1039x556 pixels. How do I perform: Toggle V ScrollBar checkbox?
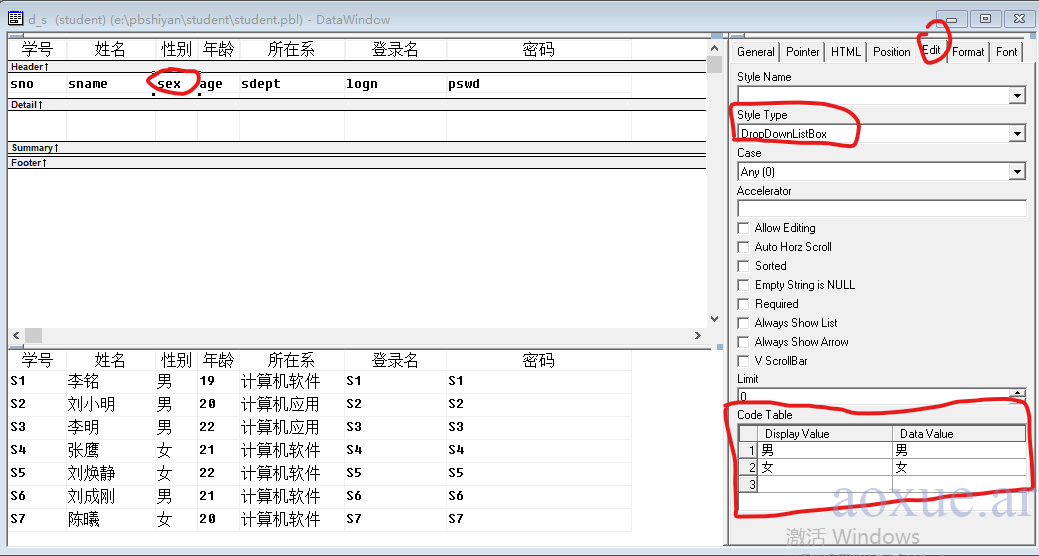coord(743,361)
